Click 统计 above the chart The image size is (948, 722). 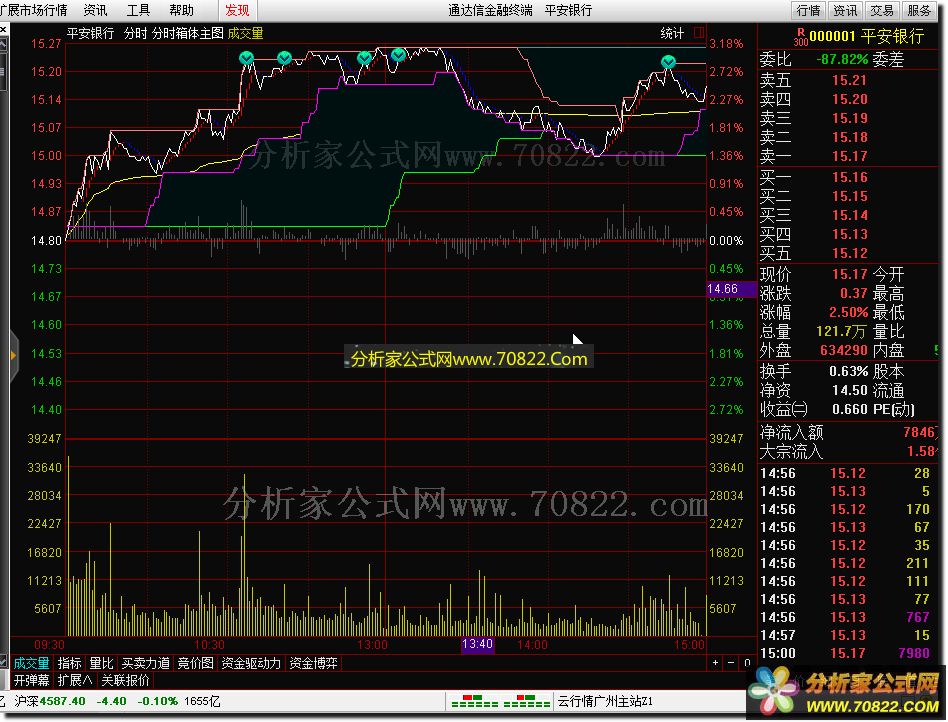672,33
